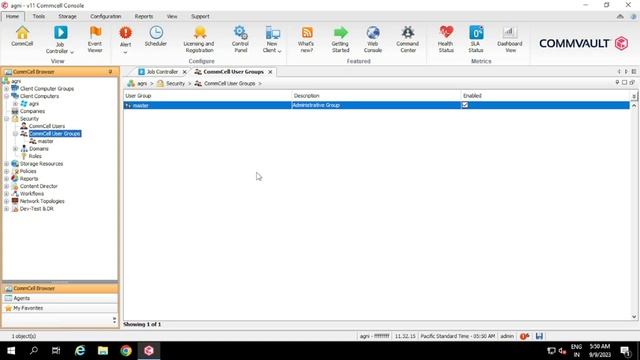Viewport: 640px width, 360px height.
Task: Open the What's new feed
Action: pos(306,40)
